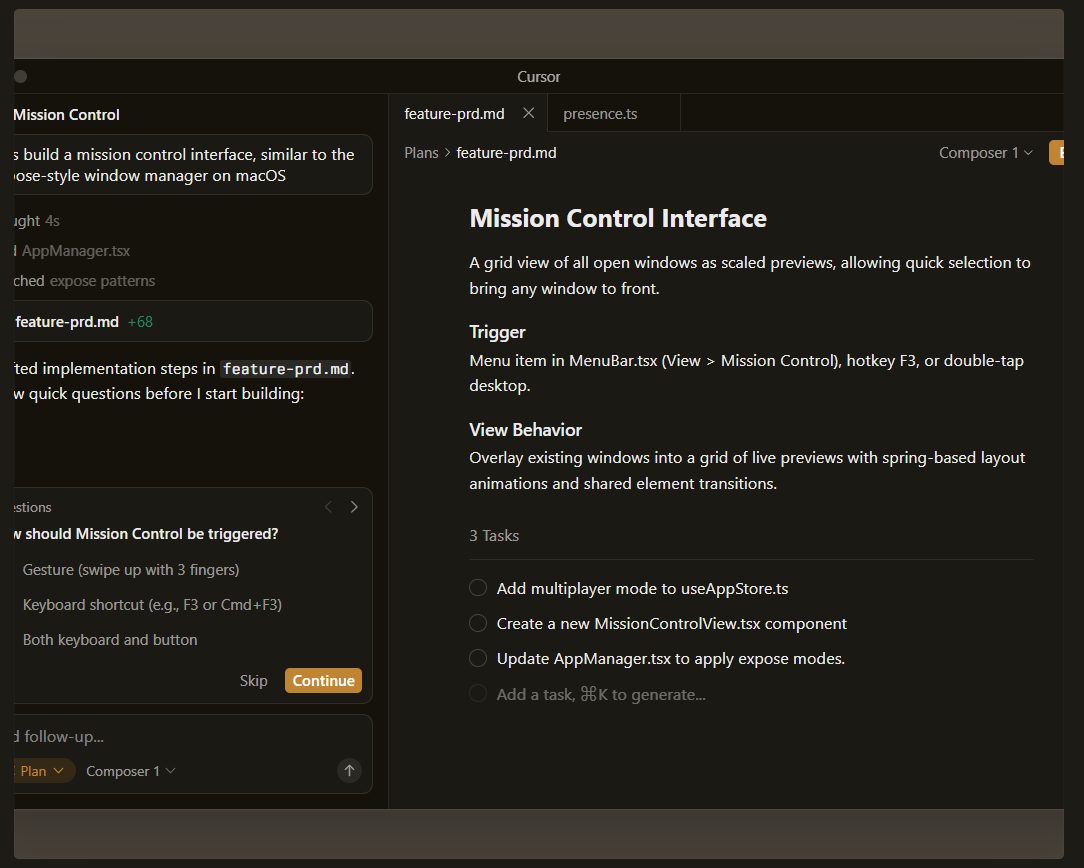This screenshot has height=868, width=1084.
Task: Check the task Create a new MissionControlView.tsx component
Action: tap(477, 623)
